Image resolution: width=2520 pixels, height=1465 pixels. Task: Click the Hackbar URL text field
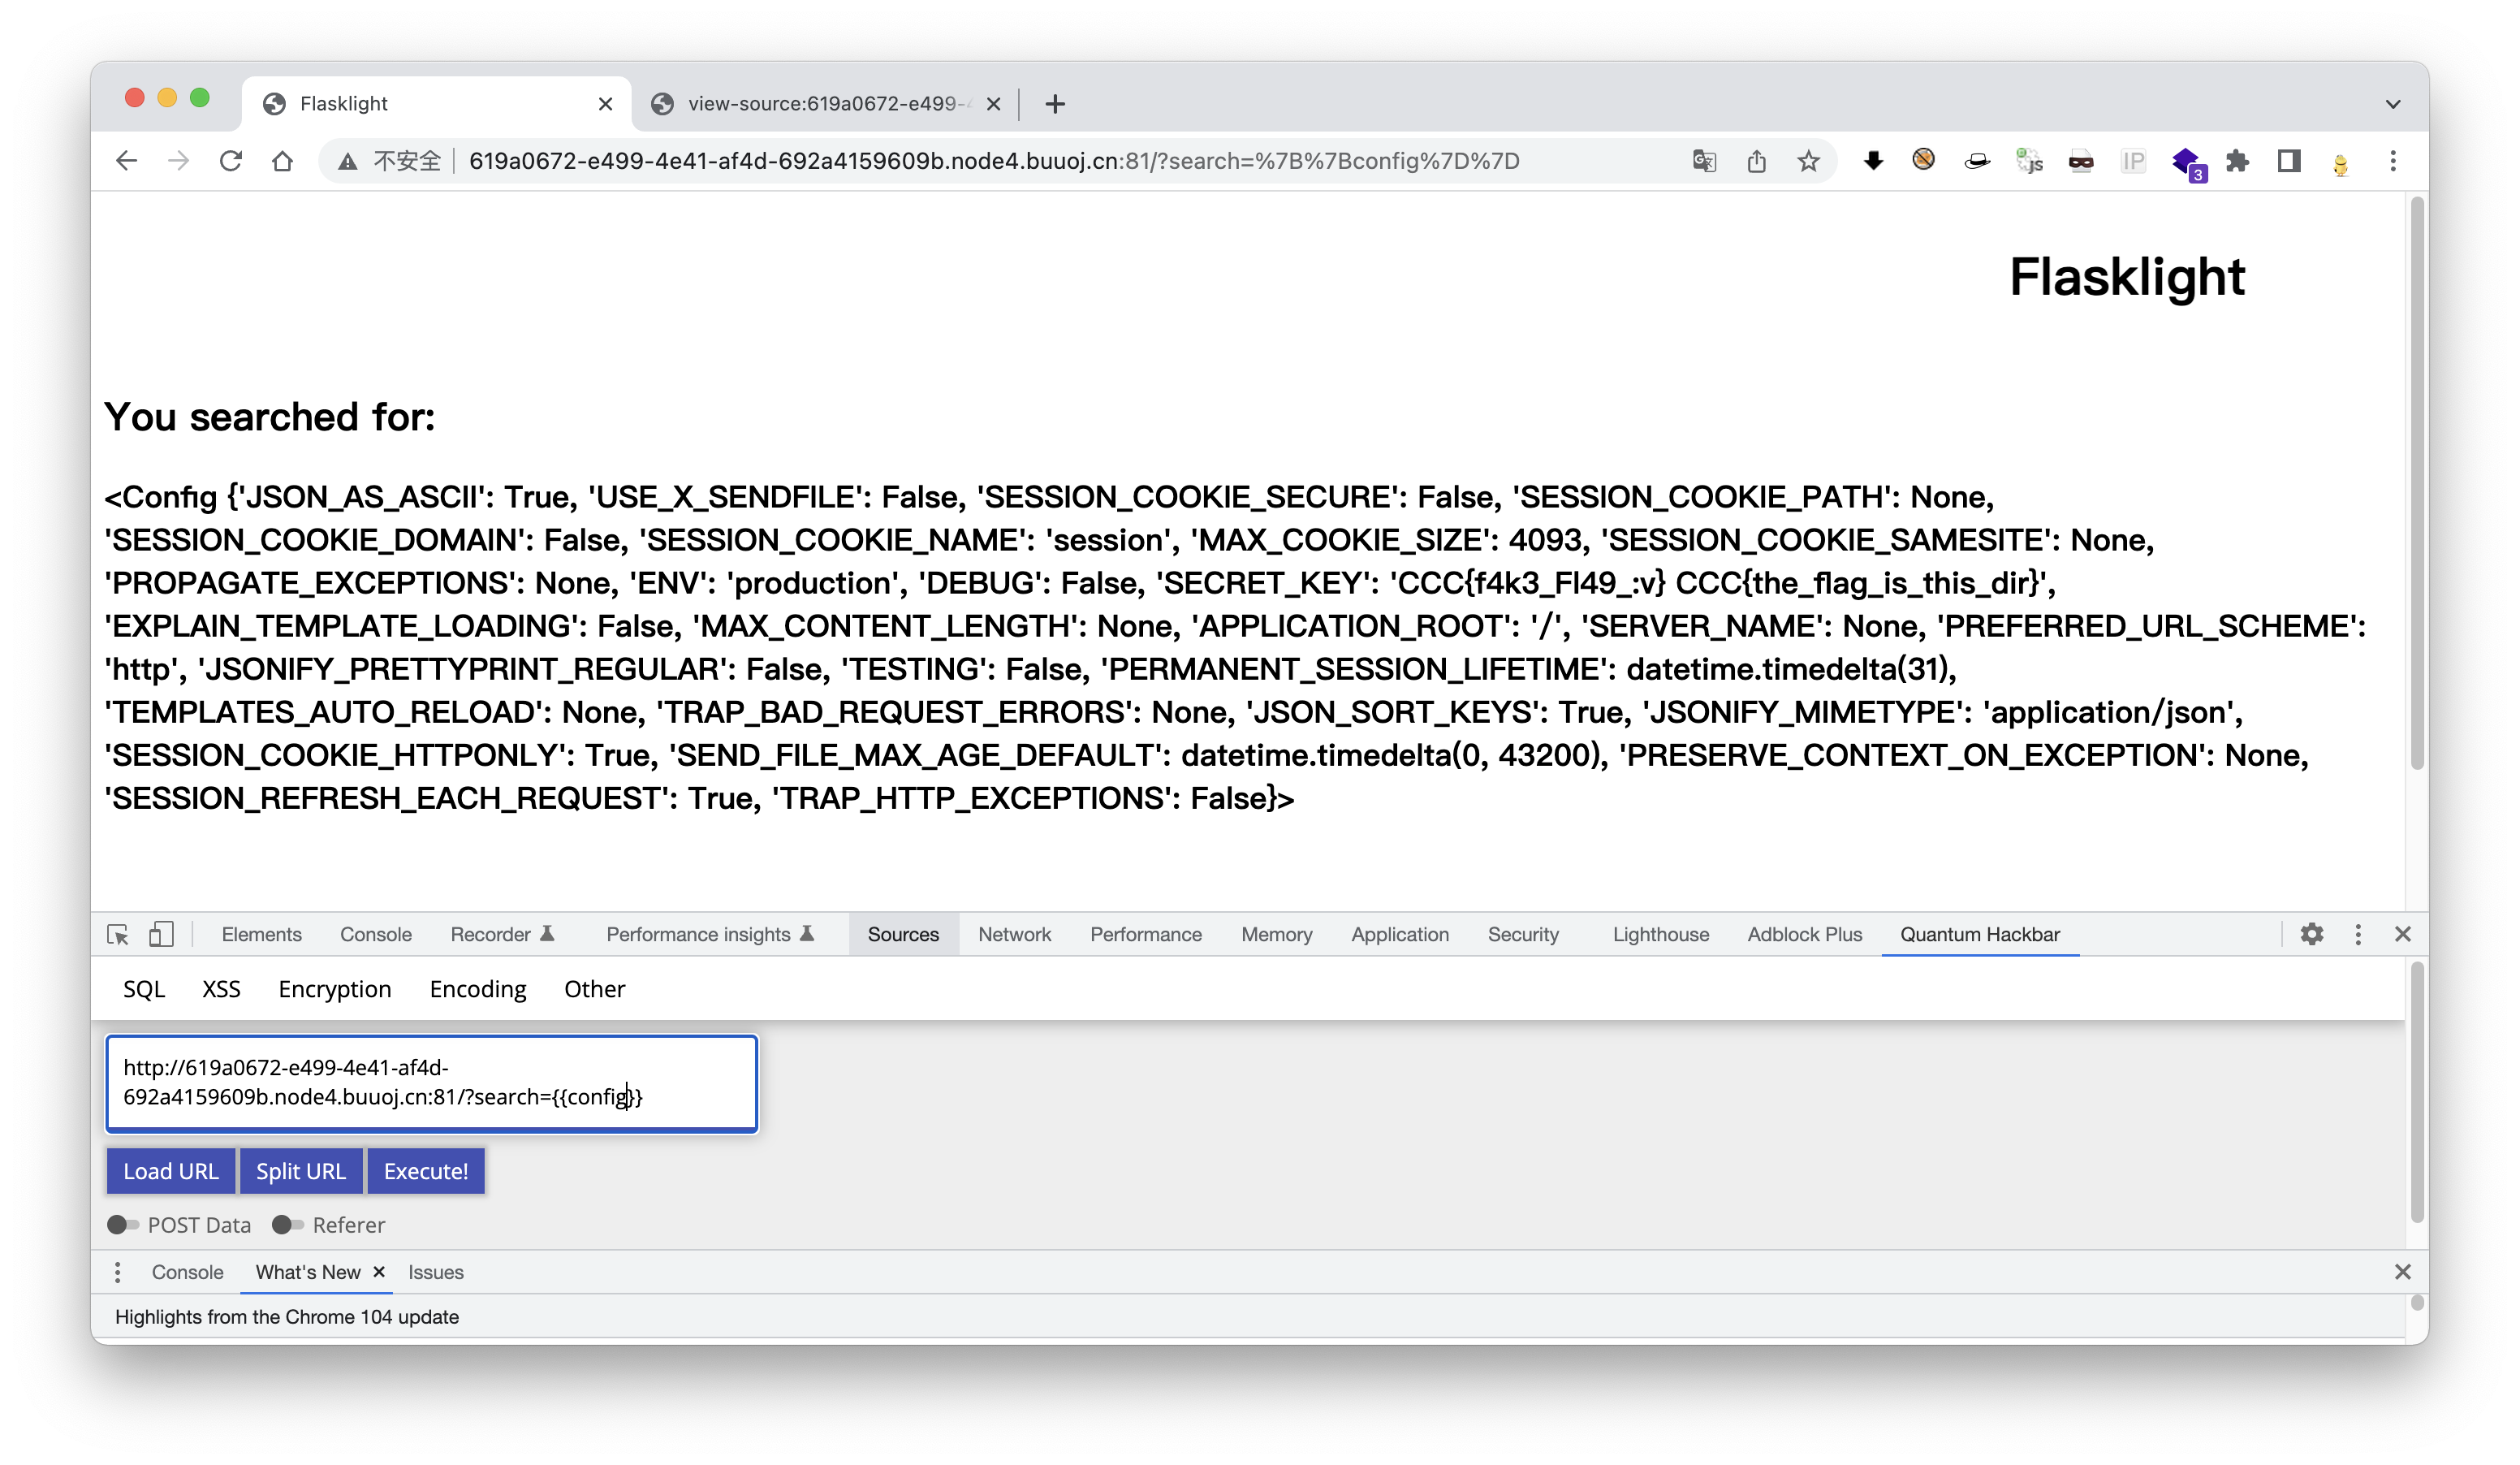click(x=432, y=1083)
